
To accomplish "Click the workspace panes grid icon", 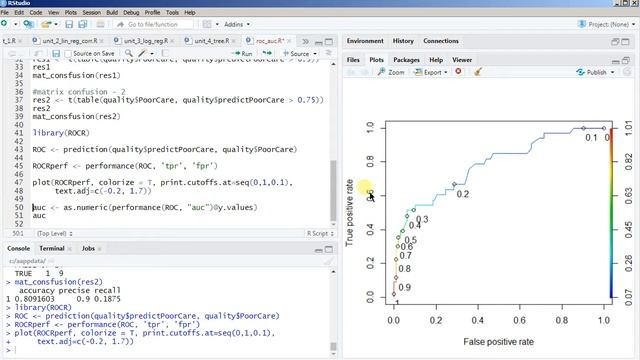I will (207, 24).
